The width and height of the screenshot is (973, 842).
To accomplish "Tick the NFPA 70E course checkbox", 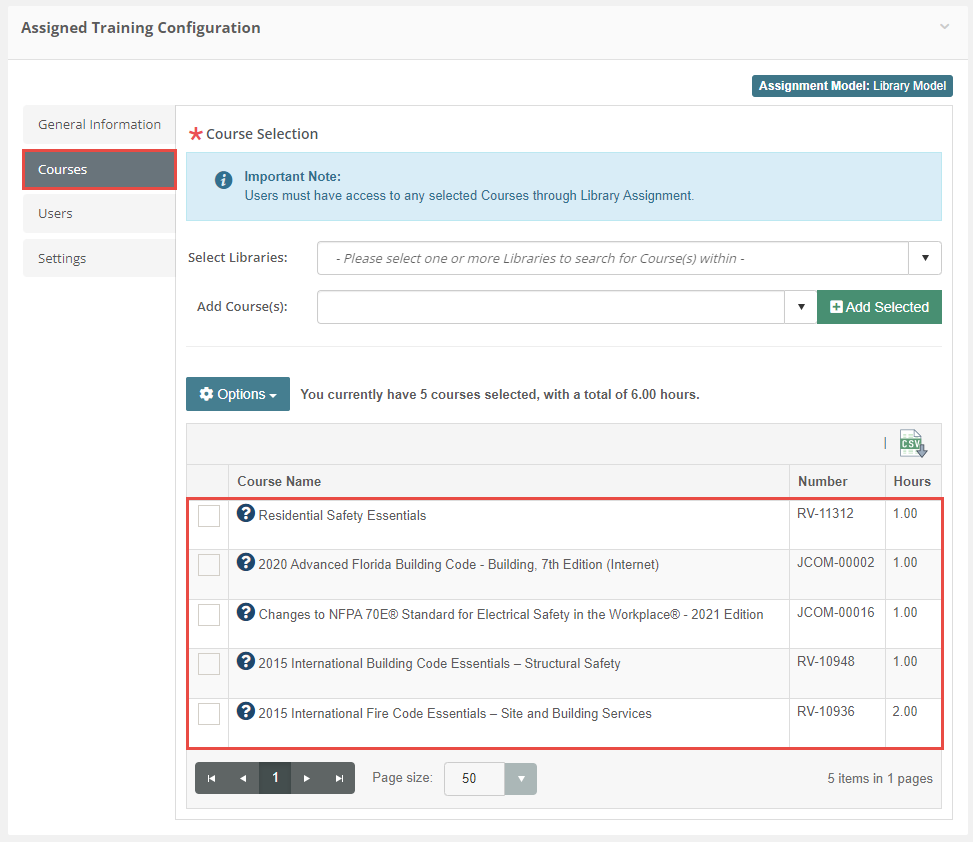I will point(209,615).
